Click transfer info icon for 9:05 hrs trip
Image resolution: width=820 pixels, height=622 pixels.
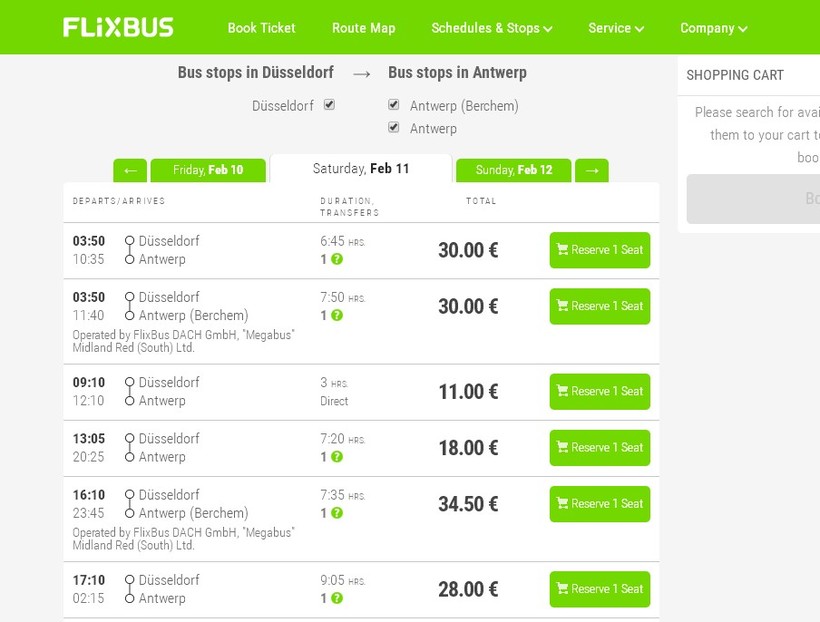[x=337, y=598]
